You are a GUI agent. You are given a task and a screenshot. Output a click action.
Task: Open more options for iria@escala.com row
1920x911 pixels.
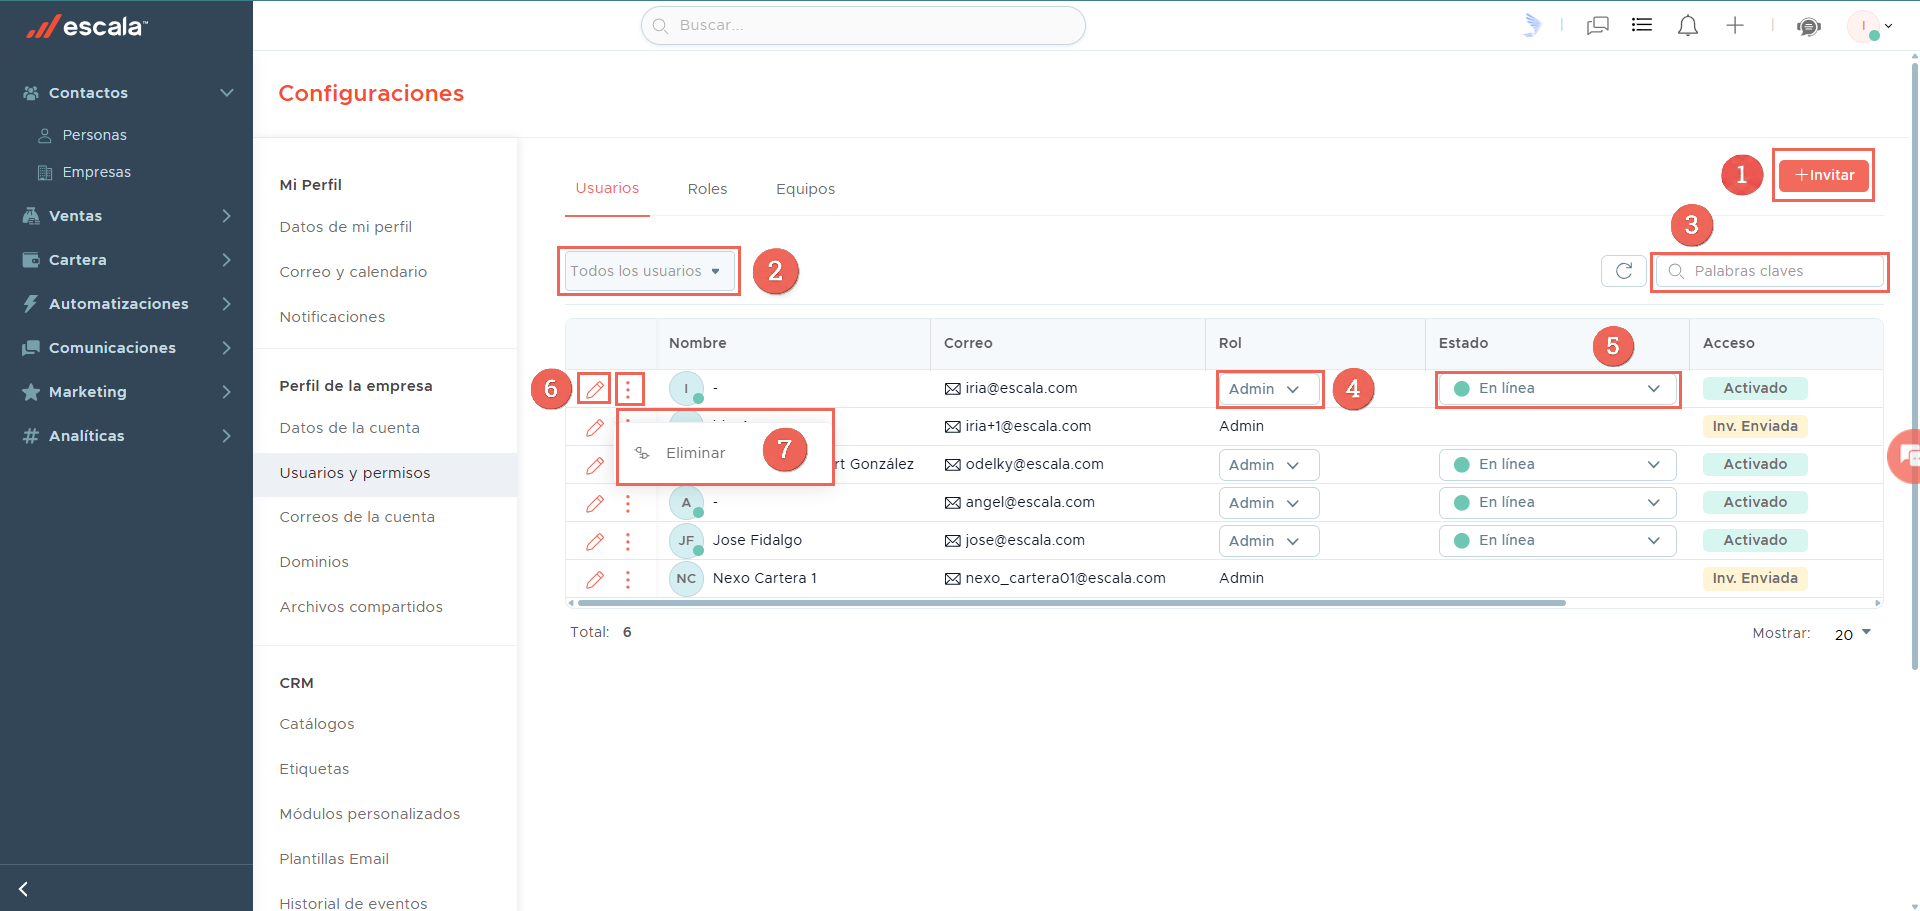[x=628, y=389]
